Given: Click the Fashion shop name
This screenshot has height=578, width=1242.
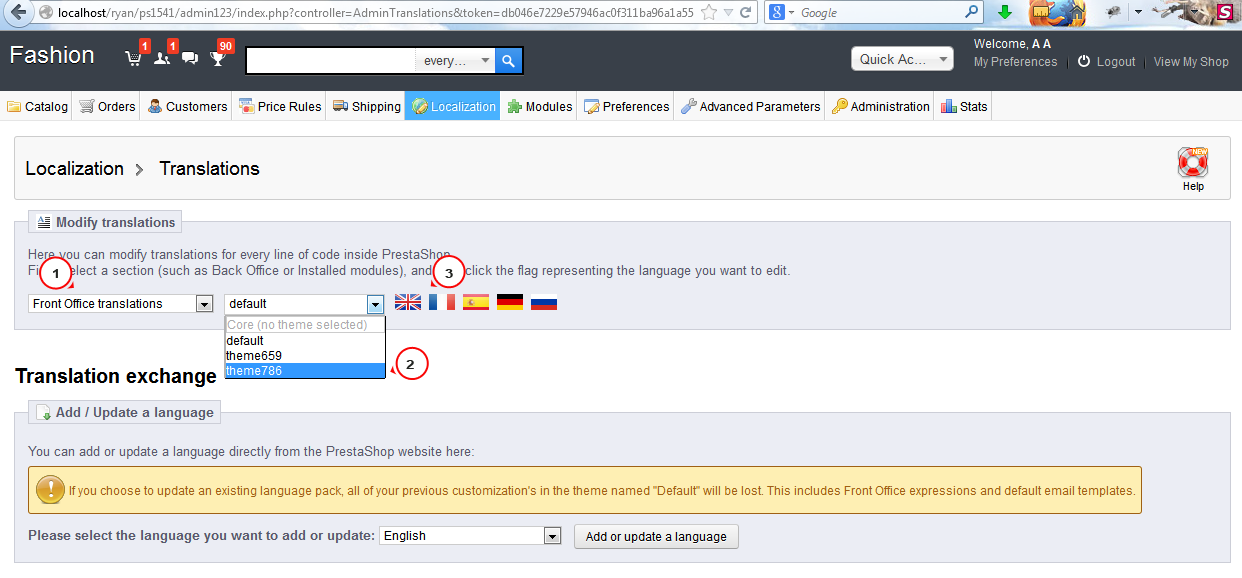Looking at the screenshot, I should pyautogui.click(x=52, y=55).
